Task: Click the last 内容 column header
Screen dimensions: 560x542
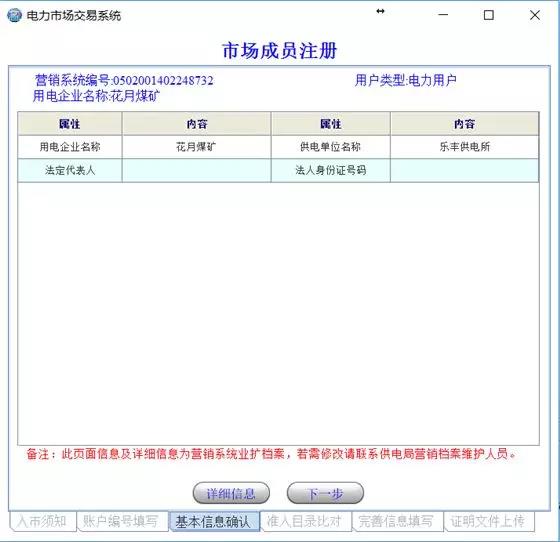Action: [465, 124]
